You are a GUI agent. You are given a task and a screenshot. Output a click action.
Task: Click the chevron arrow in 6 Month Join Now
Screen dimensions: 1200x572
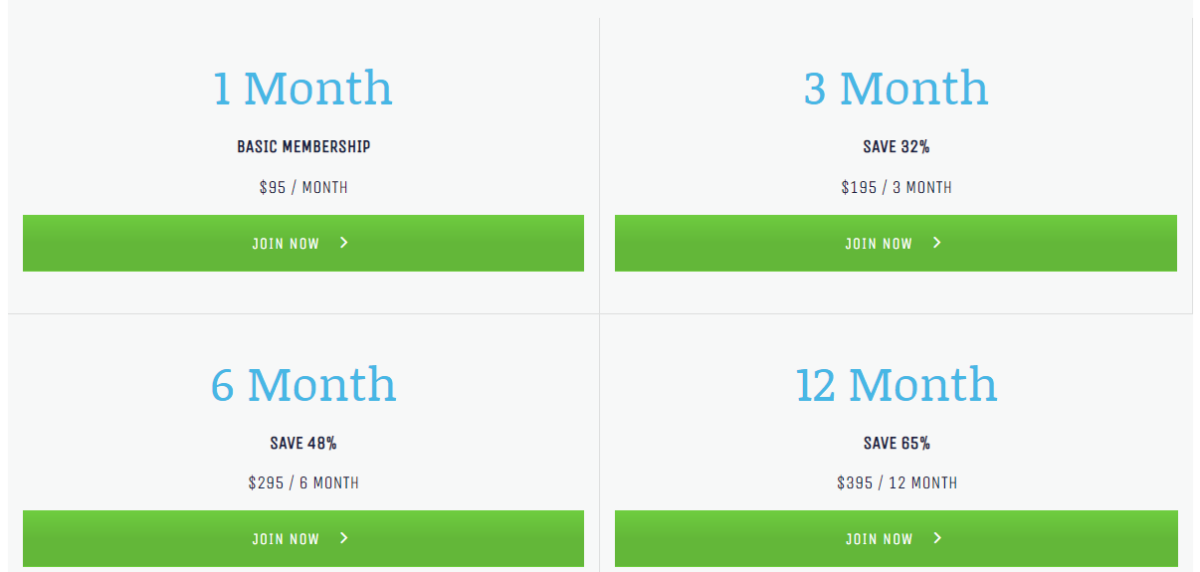[344, 538]
